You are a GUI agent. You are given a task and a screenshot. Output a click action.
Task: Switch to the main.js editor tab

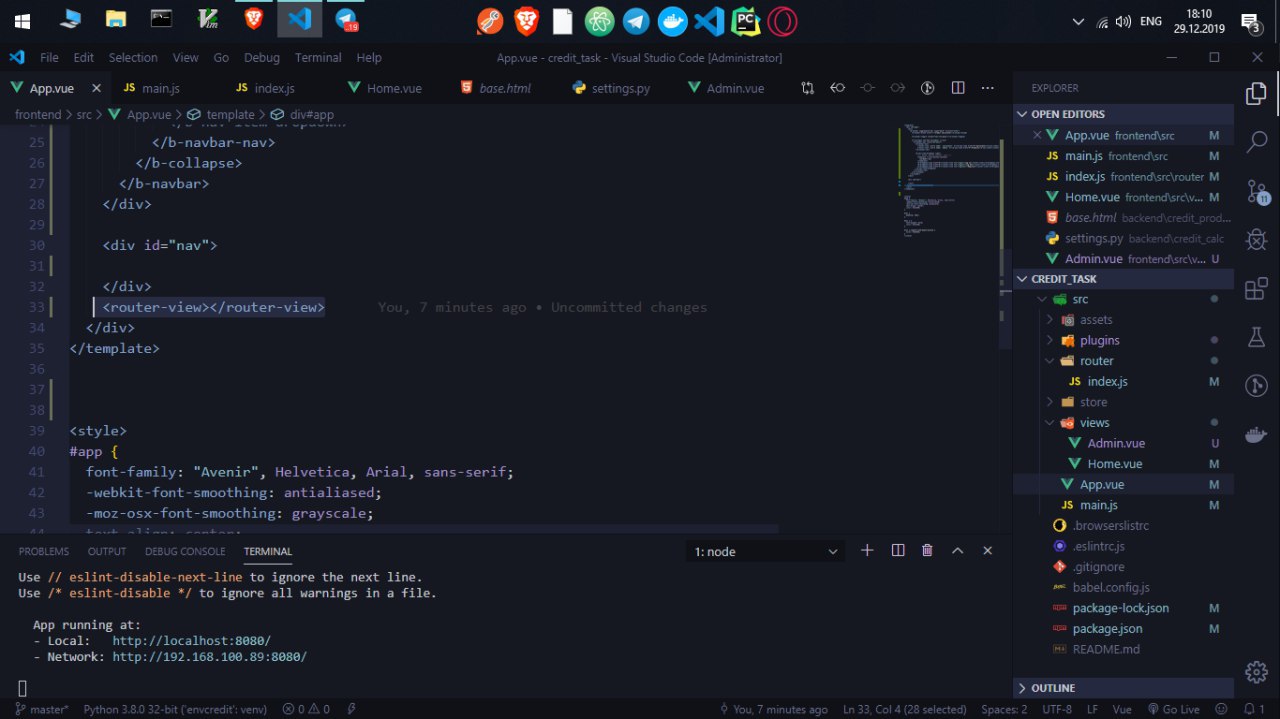(160, 88)
